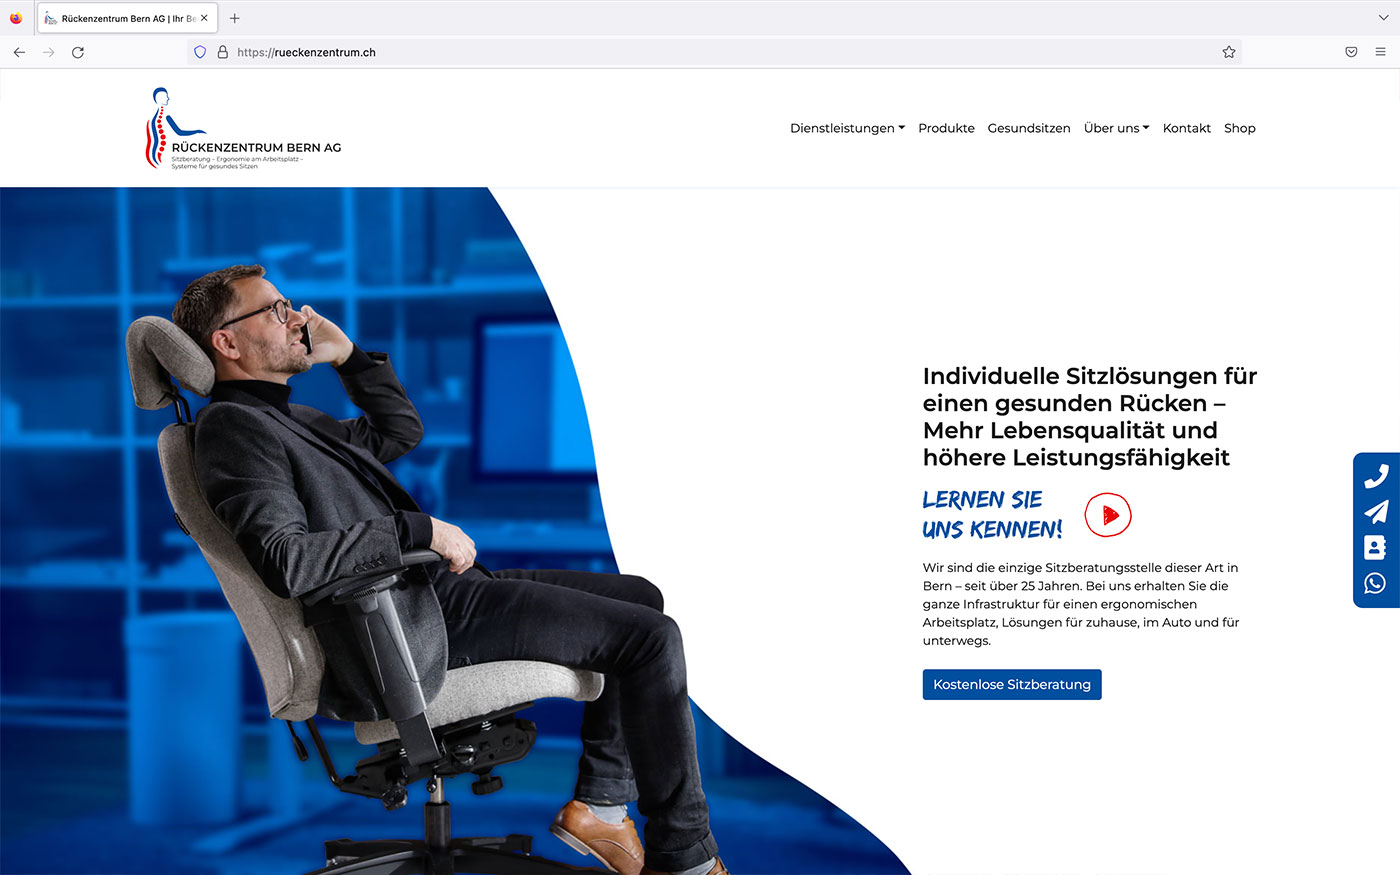Click the paper plane message icon
This screenshot has height=875, width=1400.
[1376, 512]
